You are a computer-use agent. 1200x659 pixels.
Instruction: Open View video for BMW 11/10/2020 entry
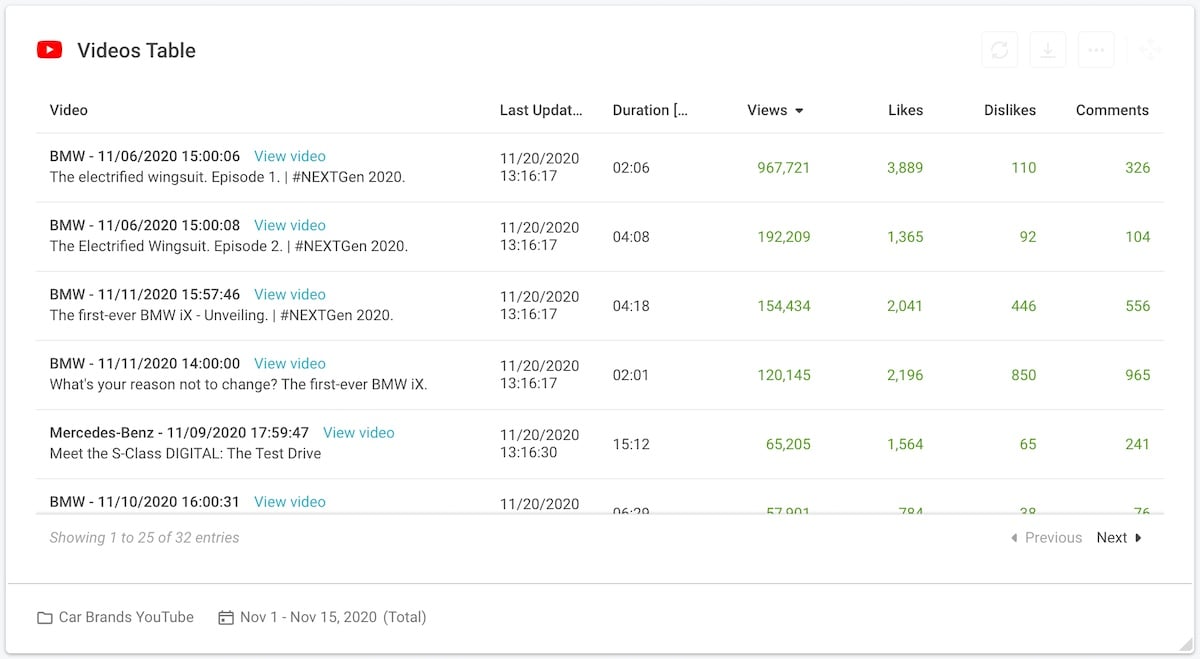(x=290, y=501)
